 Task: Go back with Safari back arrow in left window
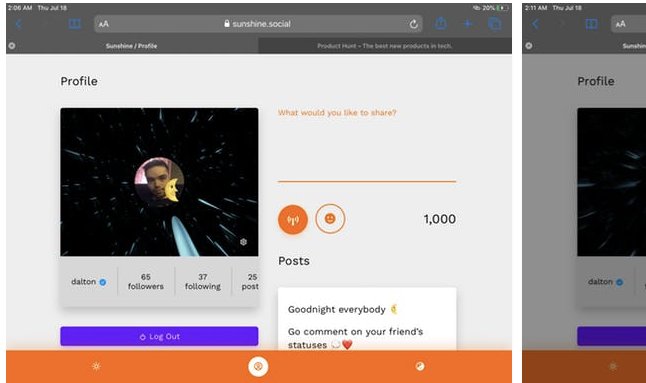(x=19, y=24)
